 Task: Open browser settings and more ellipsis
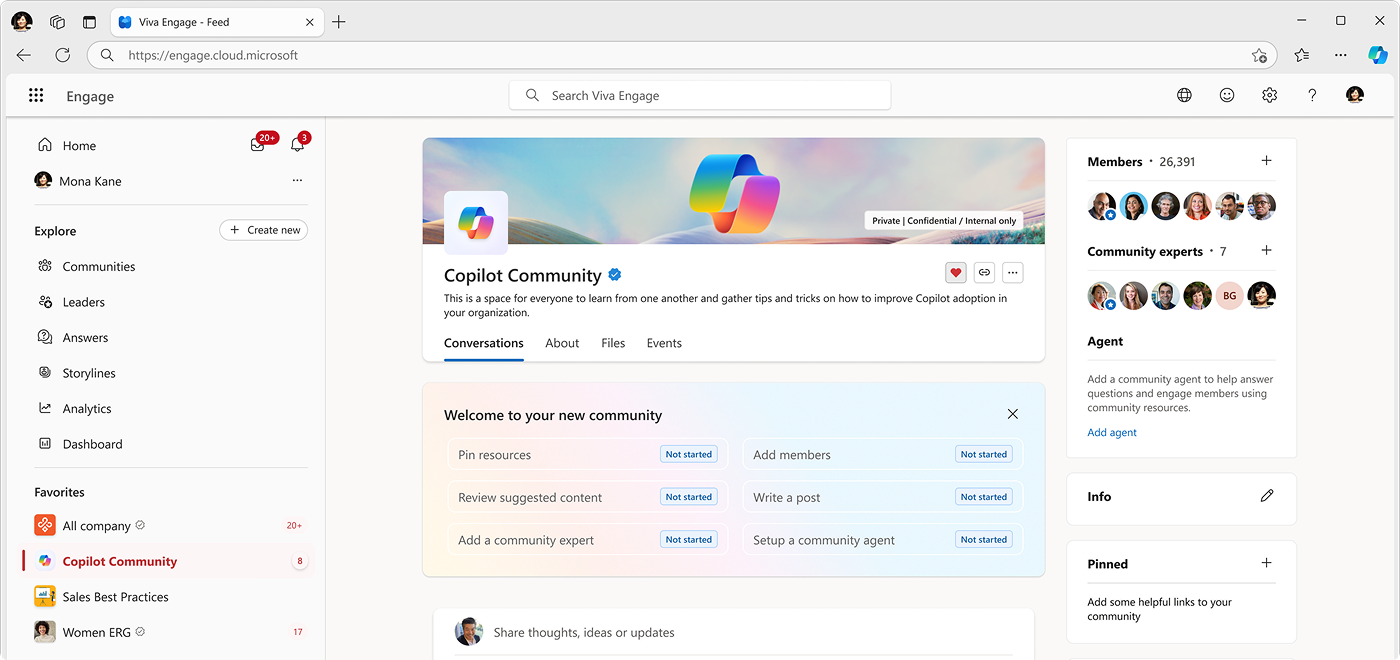[1341, 55]
